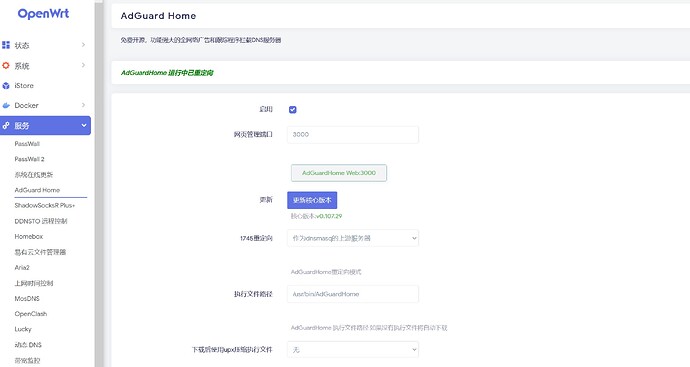
Task: Click the 网页管理端口 port field
Action: (x=353, y=135)
